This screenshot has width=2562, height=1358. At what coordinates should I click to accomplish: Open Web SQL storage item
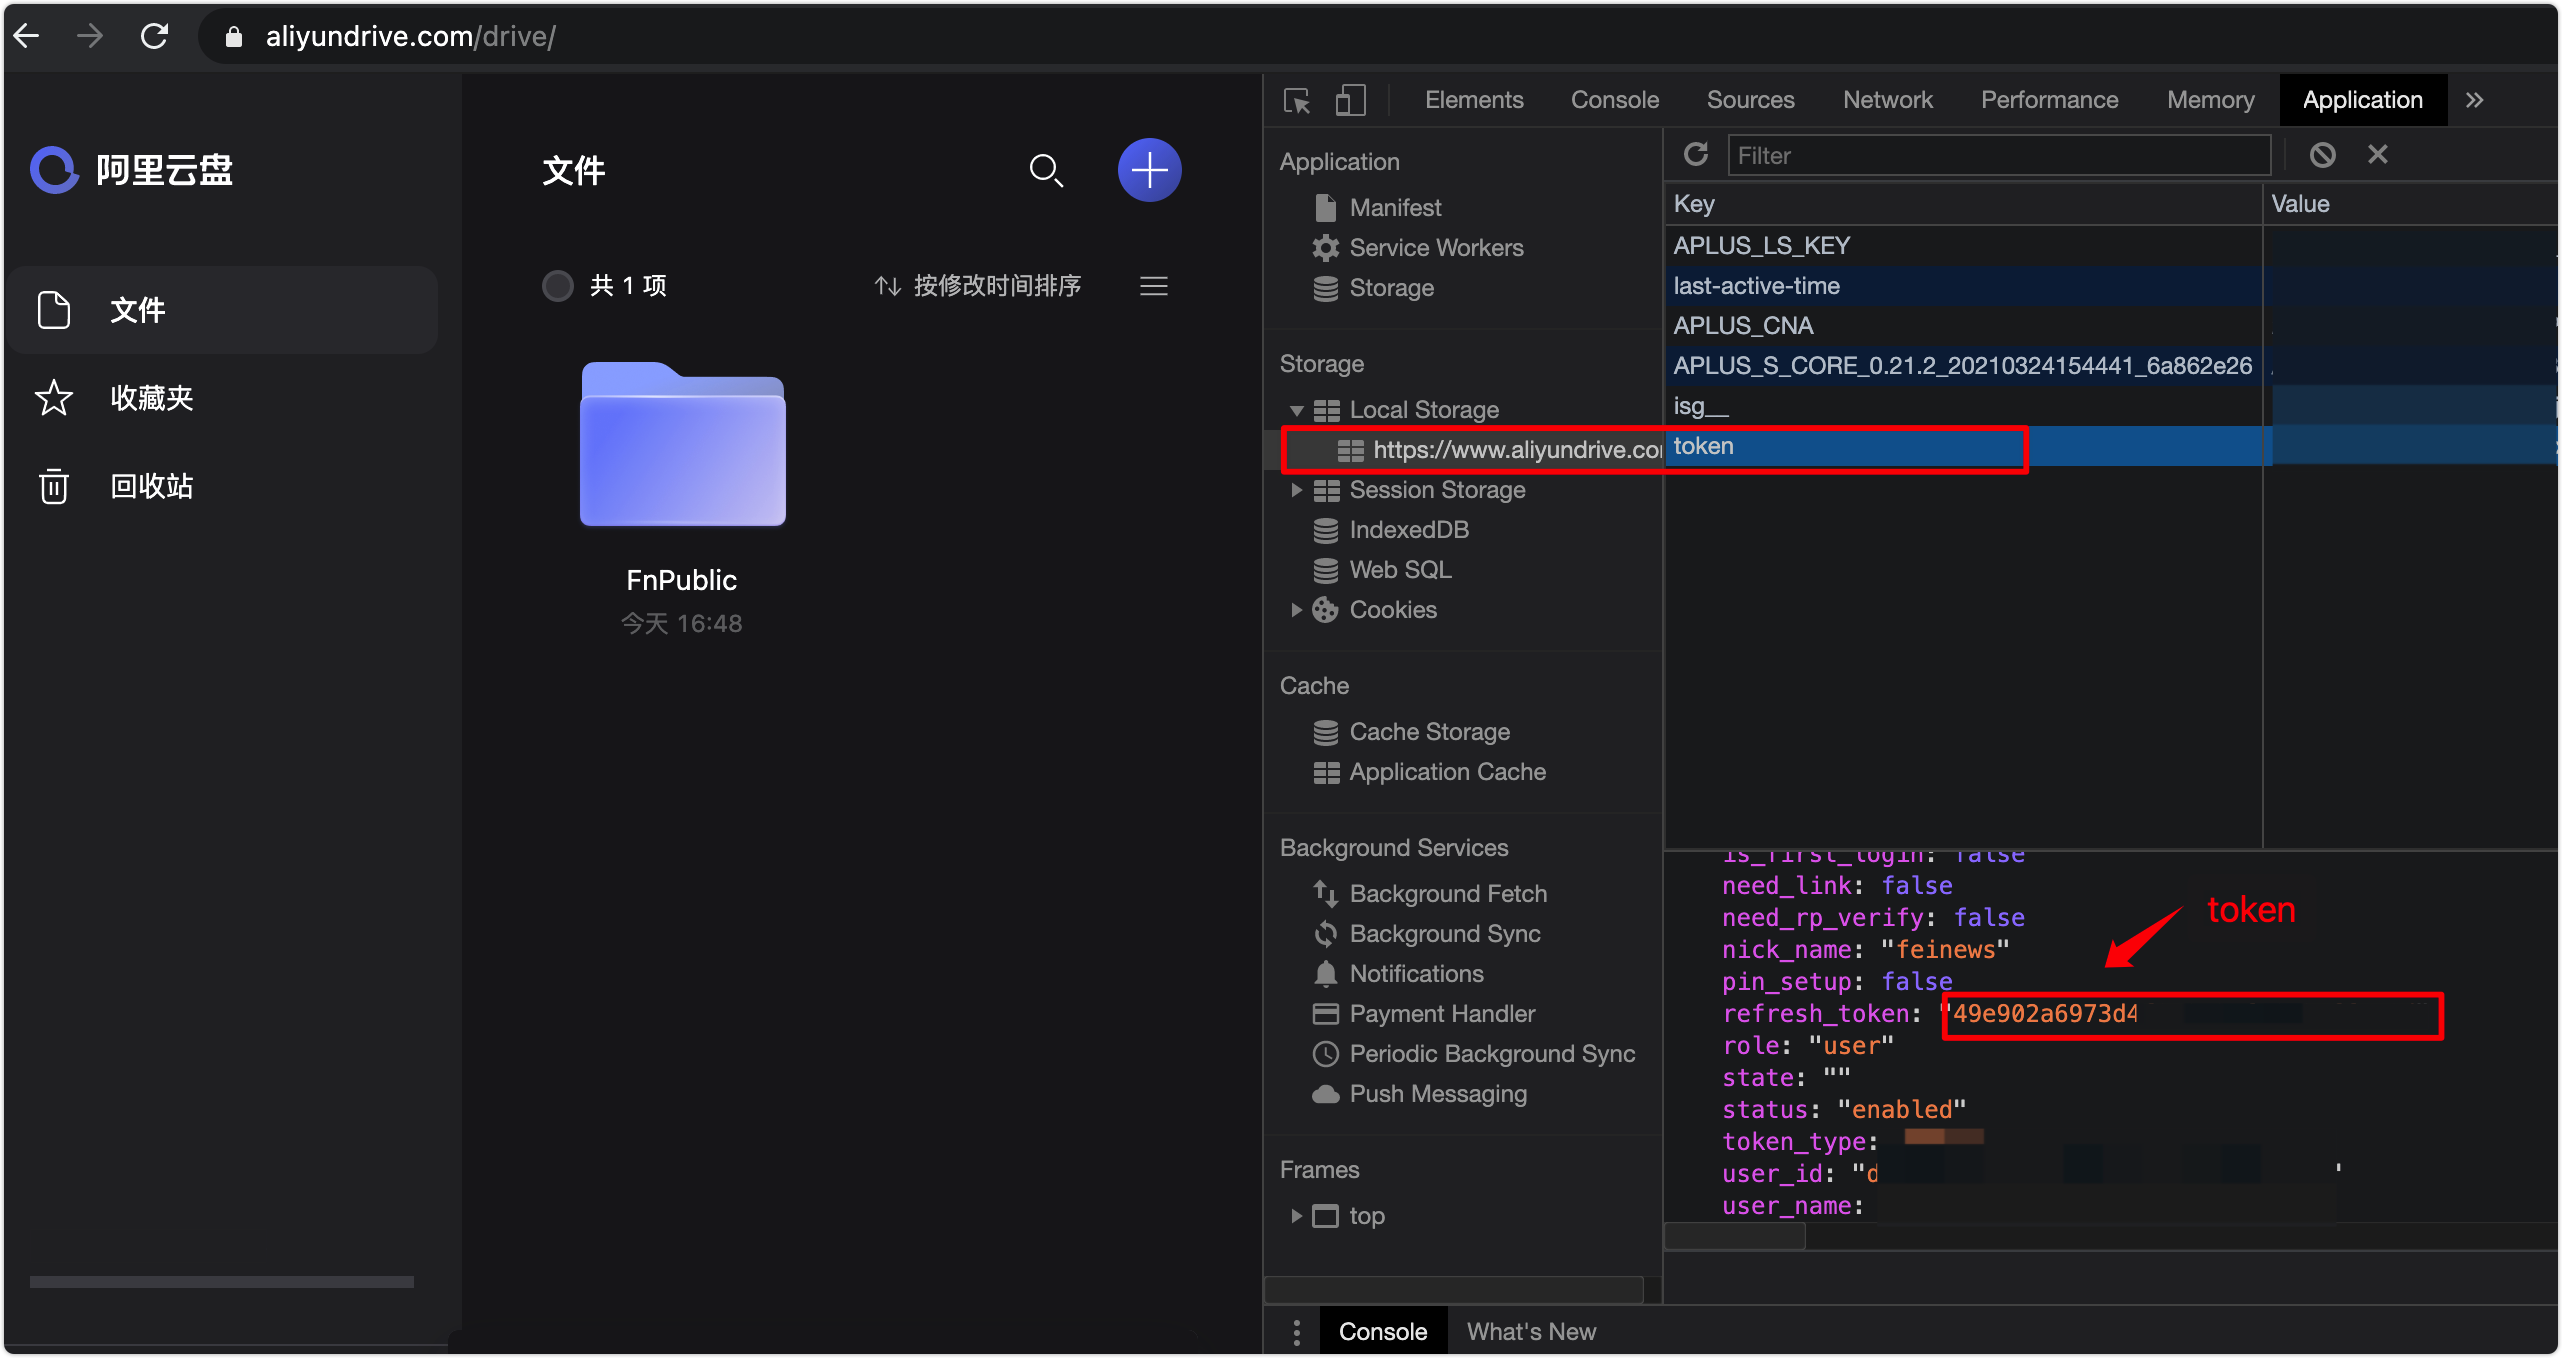pos(1400,569)
